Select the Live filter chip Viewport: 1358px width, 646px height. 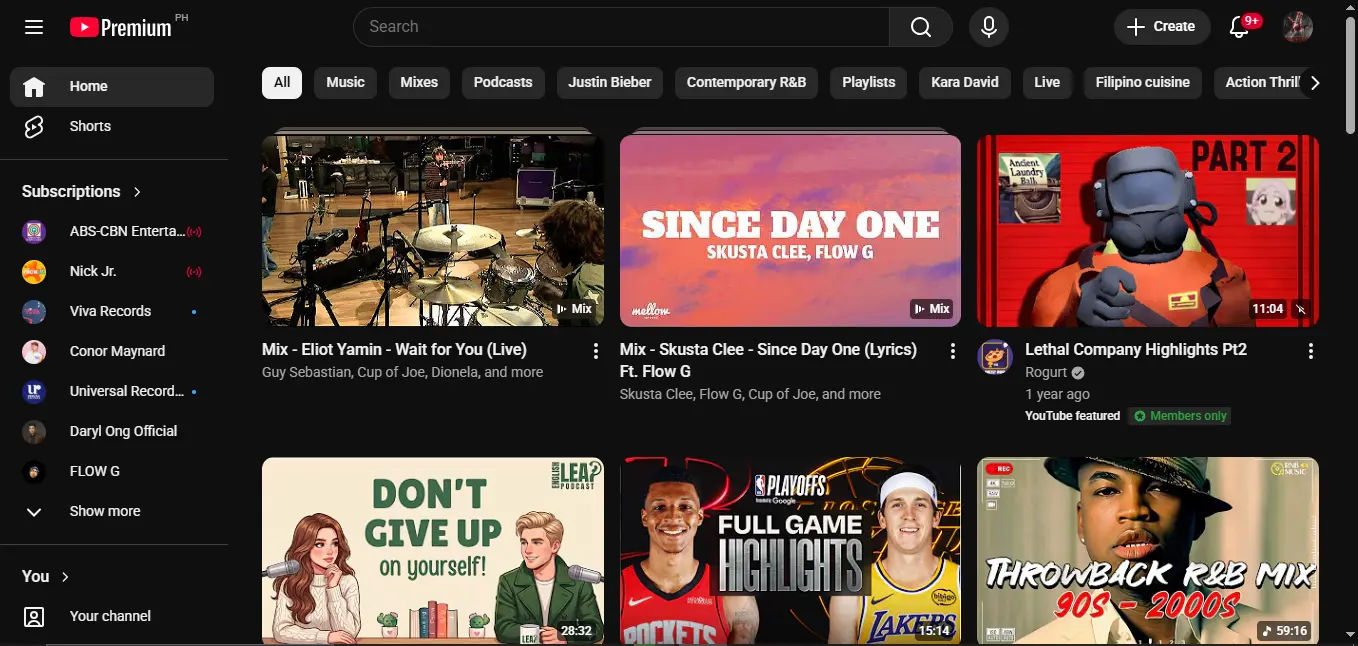click(x=1047, y=82)
